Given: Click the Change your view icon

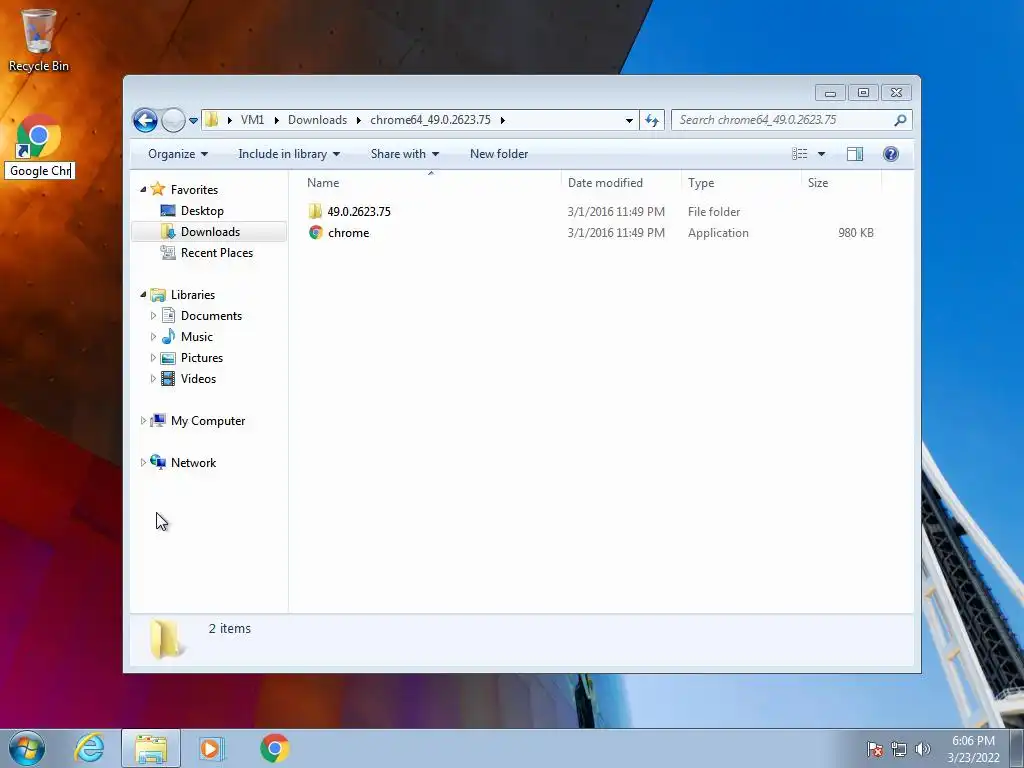Looking at the screenshot, I should pos(800,154).
